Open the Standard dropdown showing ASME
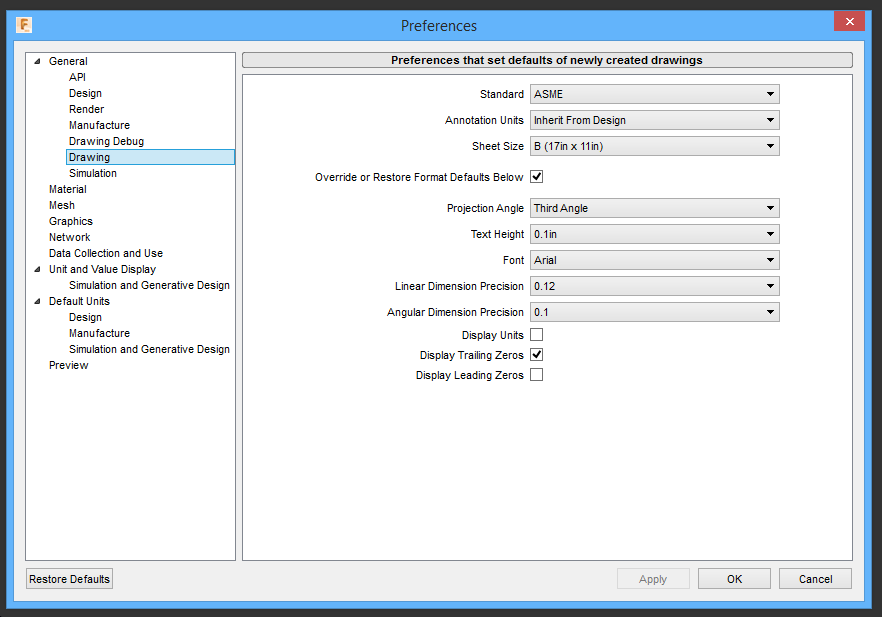The height and width of the screenshot is (617, 882). [655, 94]
